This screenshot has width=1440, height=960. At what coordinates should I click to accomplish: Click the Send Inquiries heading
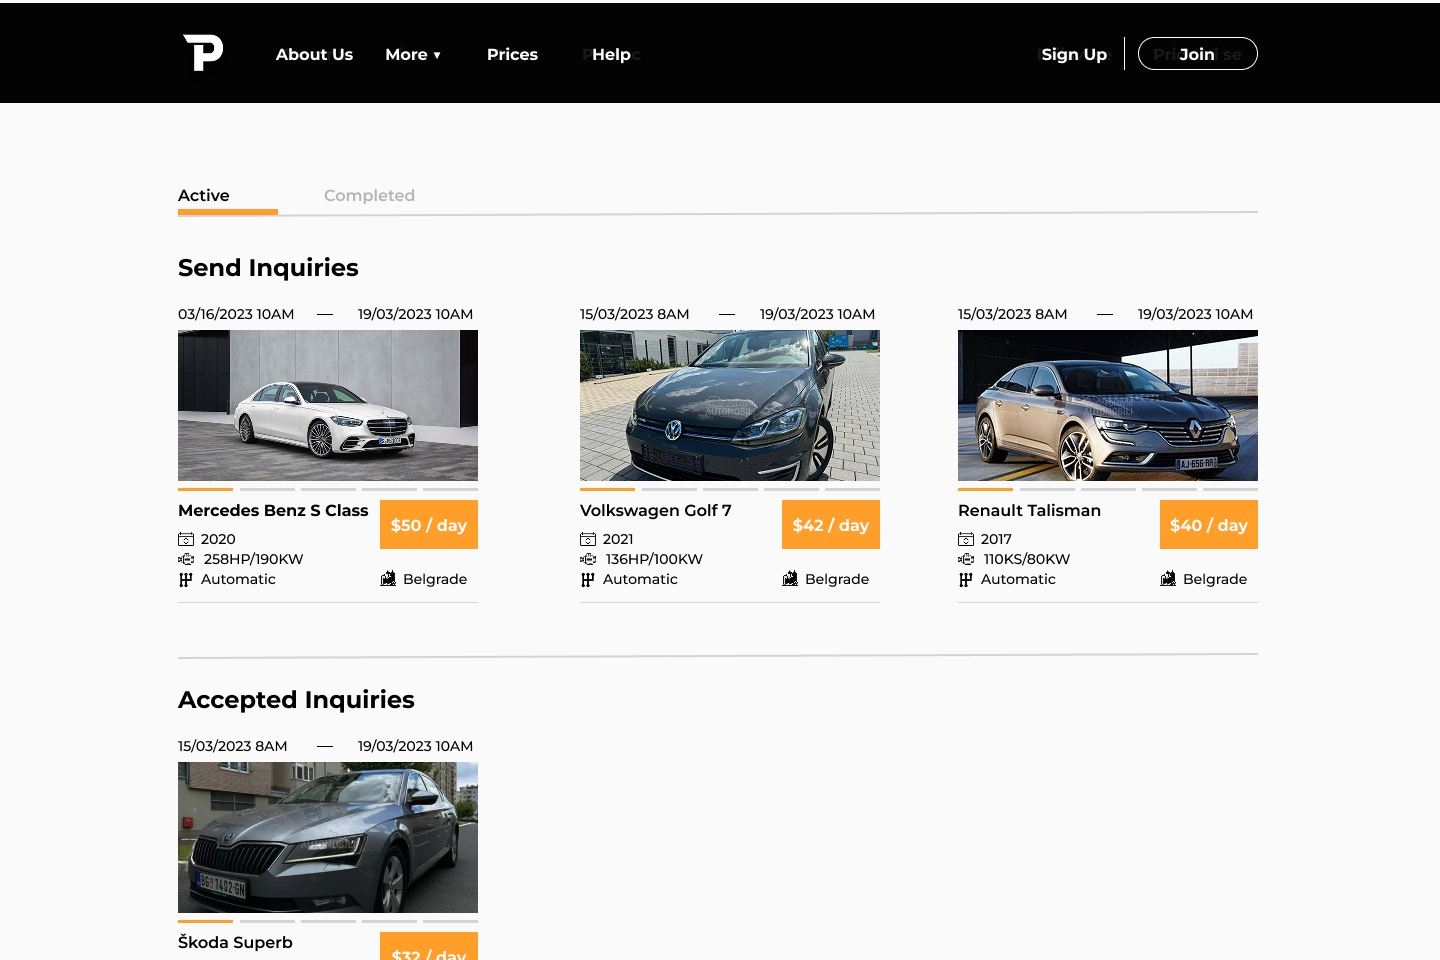pyautogui.click(x=268, y=268)
